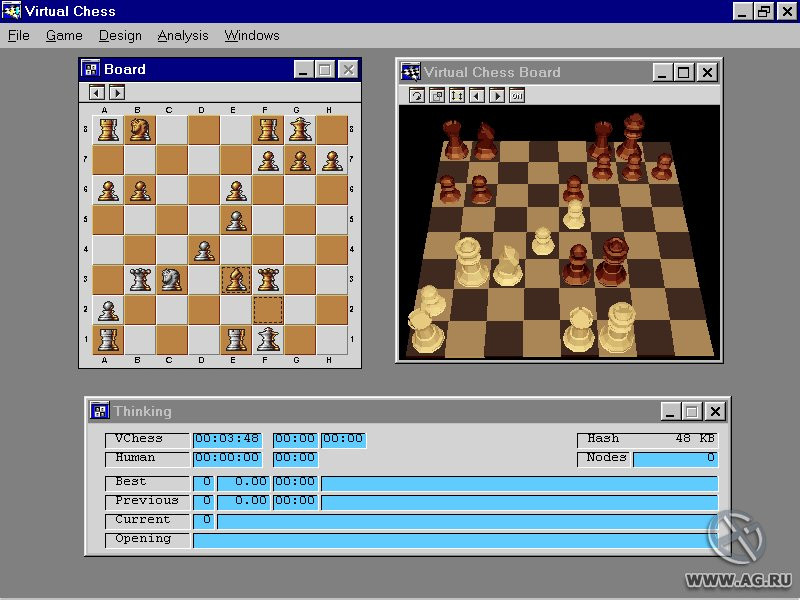800x600 pixels.
Task: Click the Human elapsed time 00:00:00 field
Action: point(228,459)
